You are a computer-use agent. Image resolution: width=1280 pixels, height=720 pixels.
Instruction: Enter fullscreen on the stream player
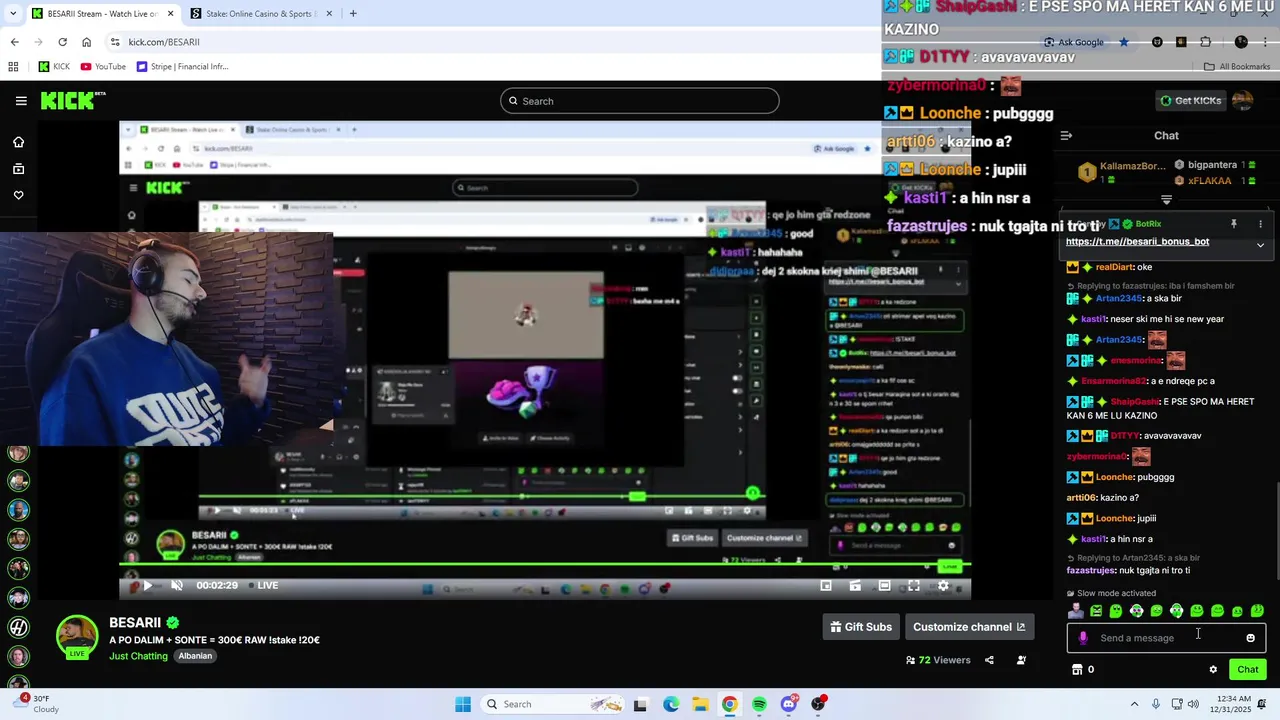coord(913,586)
